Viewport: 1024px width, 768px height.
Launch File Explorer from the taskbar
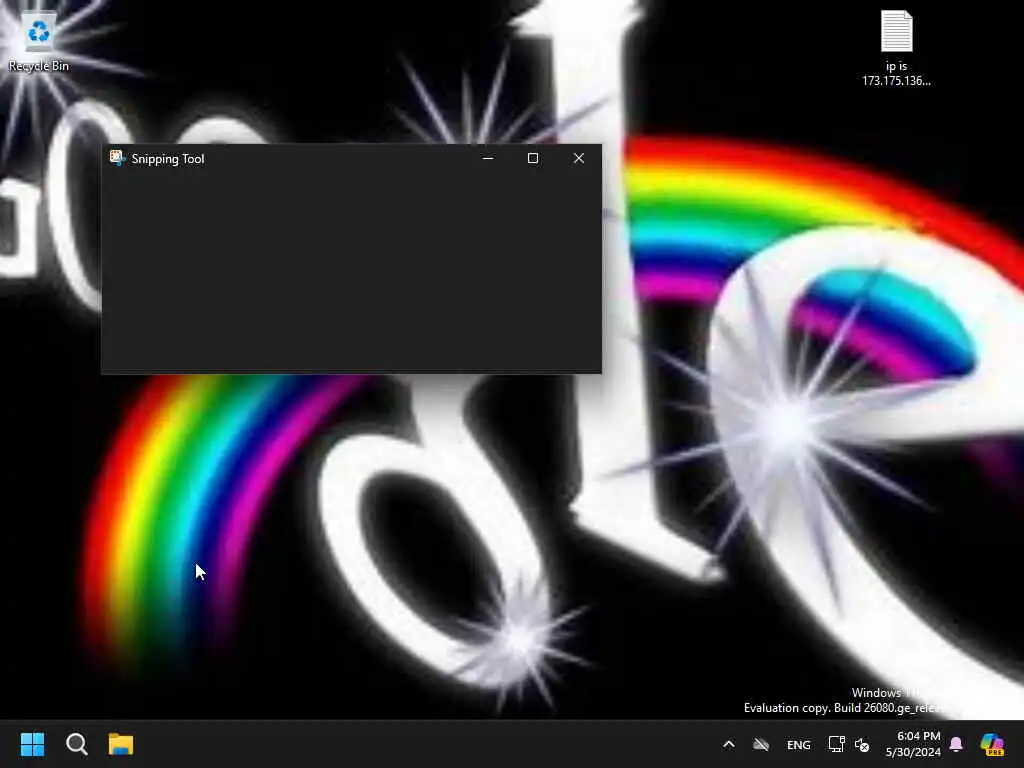(x=121, y=744)
